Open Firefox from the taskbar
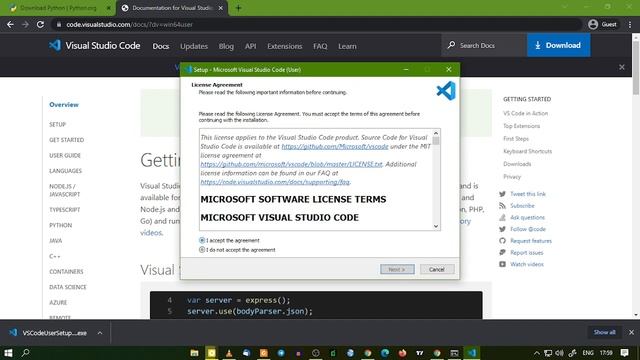Screen dimensions: 640x360 click(x=402, y=353)
